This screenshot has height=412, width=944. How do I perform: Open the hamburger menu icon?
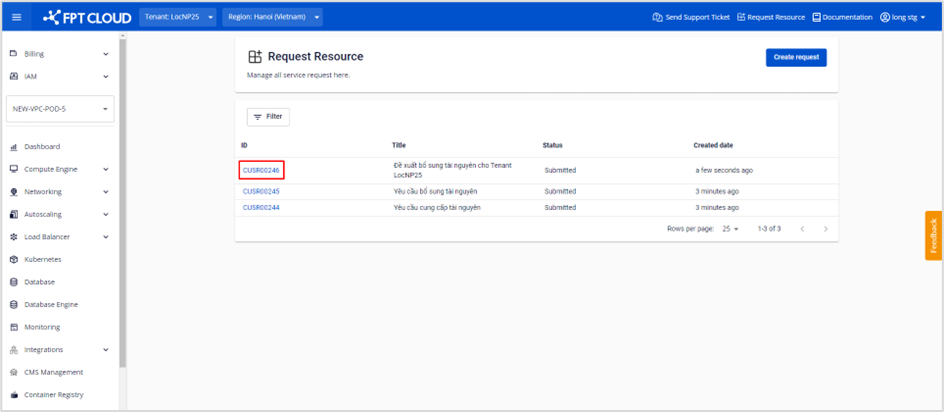15,17
